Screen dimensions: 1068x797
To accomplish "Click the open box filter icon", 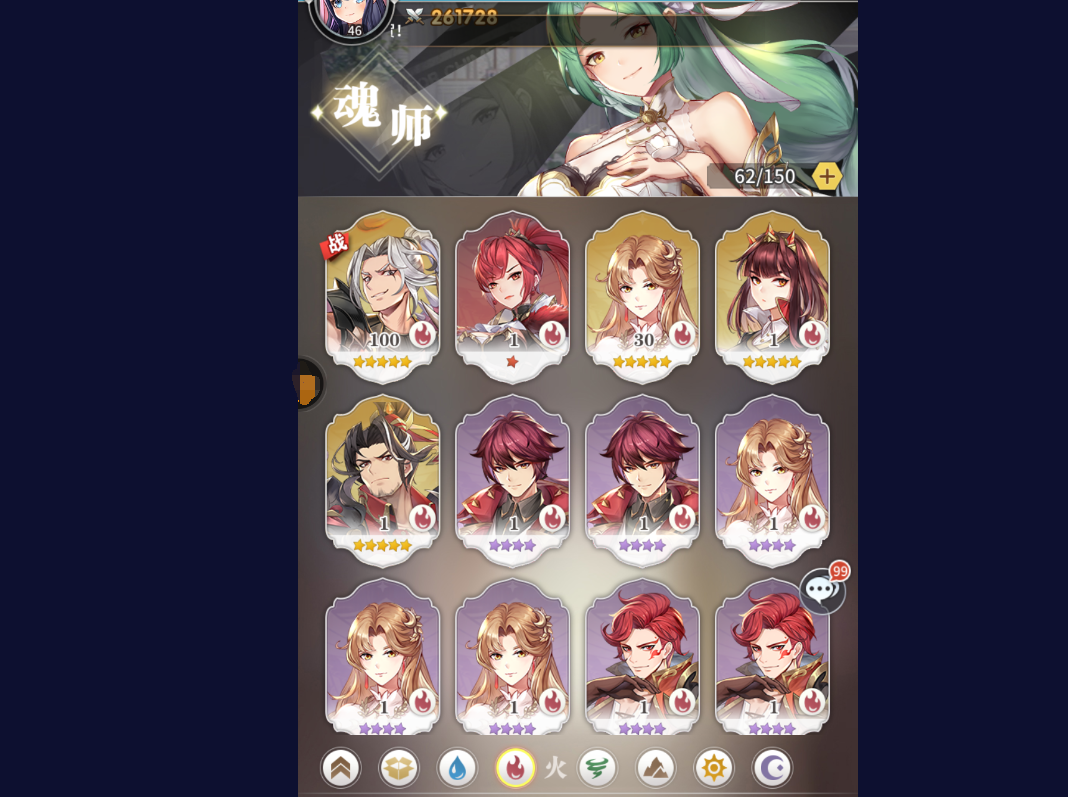I will [x=399, y=768].
